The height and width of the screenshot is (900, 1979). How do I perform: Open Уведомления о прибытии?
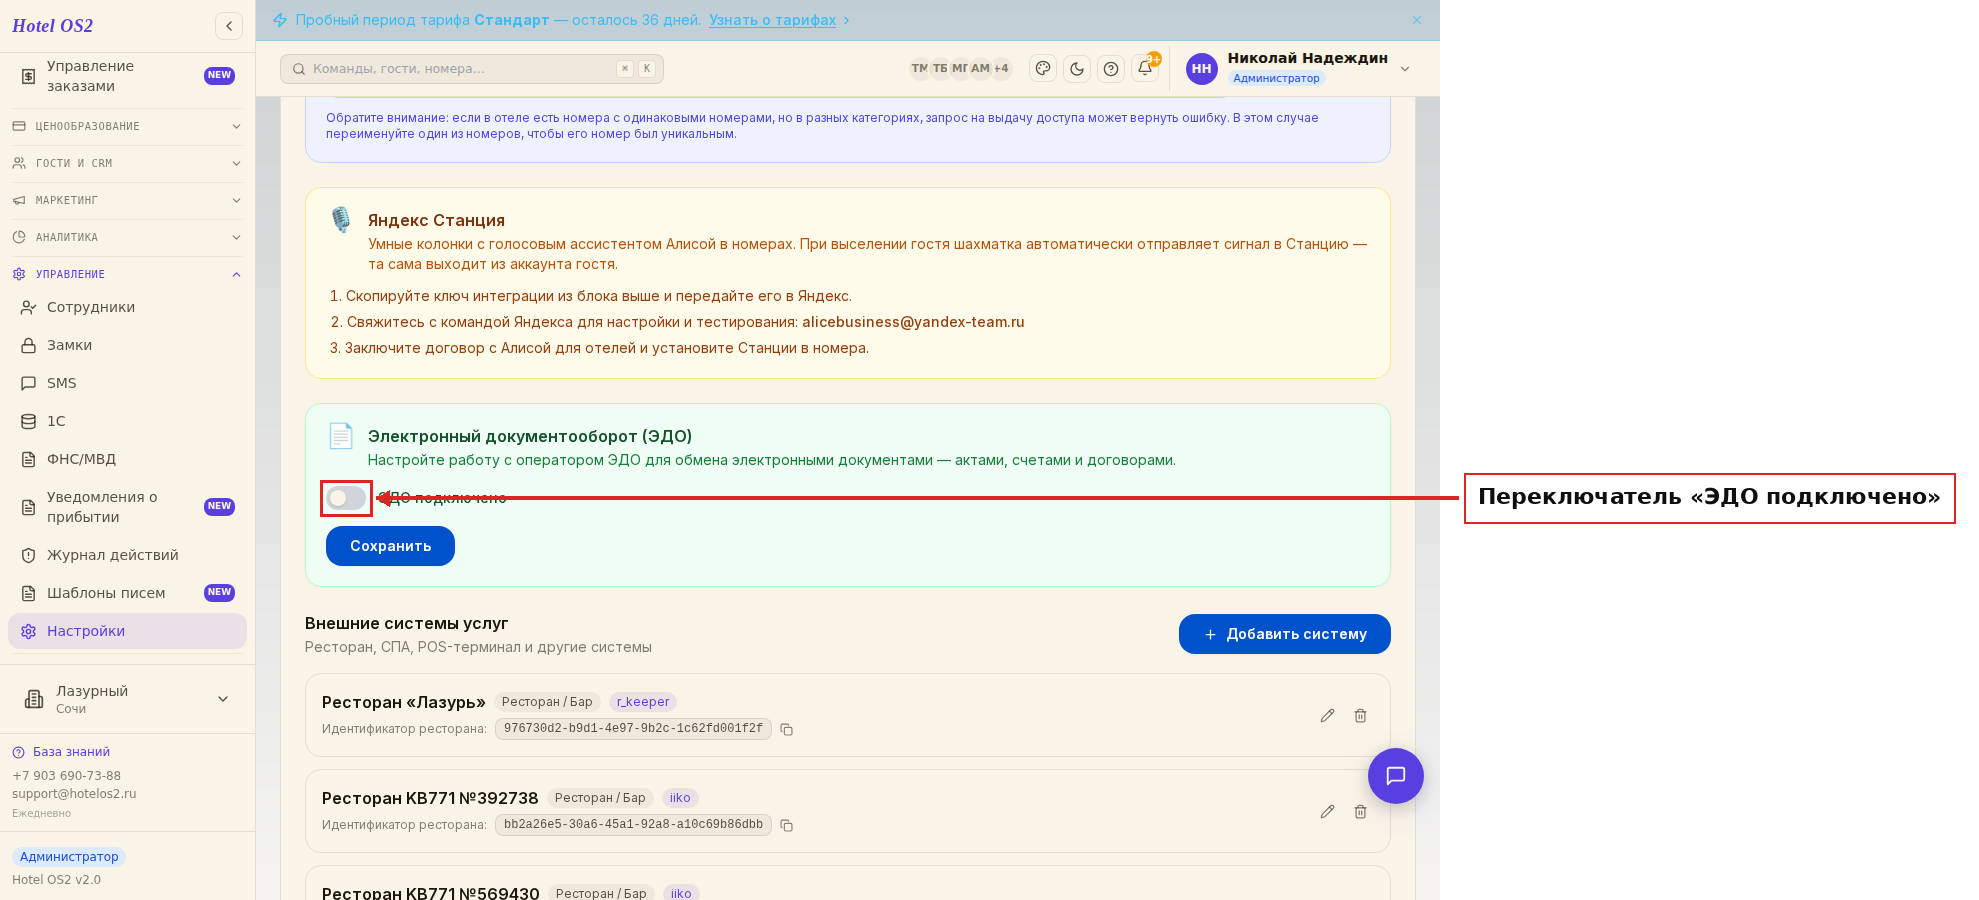pos(127,507)
